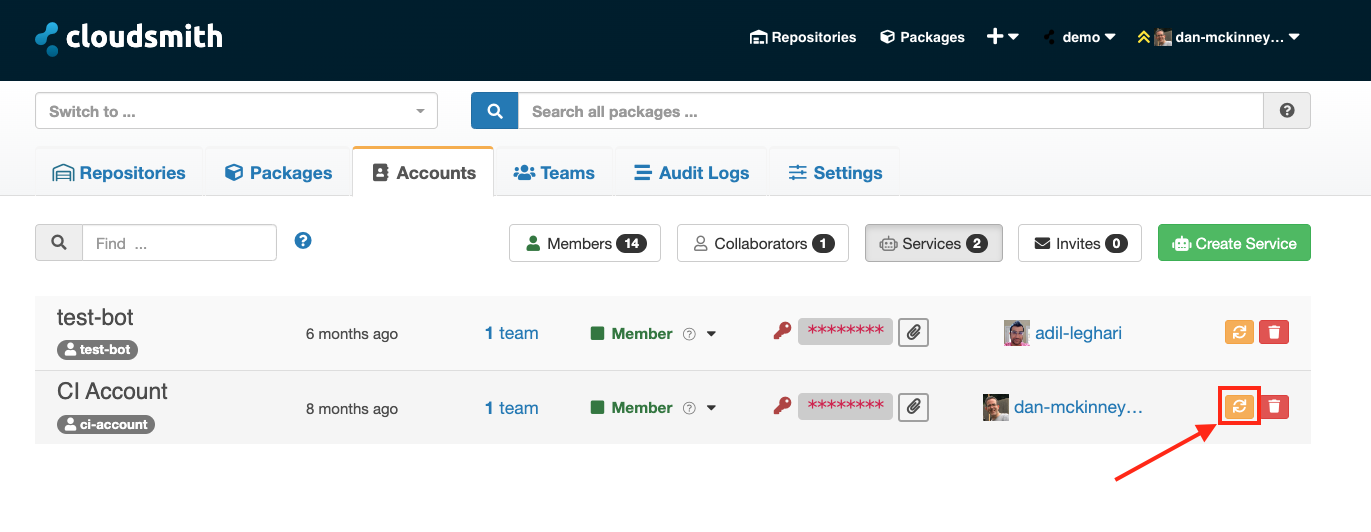
Task: Open CI Account's 1 team link
Action: click(511, 407)
